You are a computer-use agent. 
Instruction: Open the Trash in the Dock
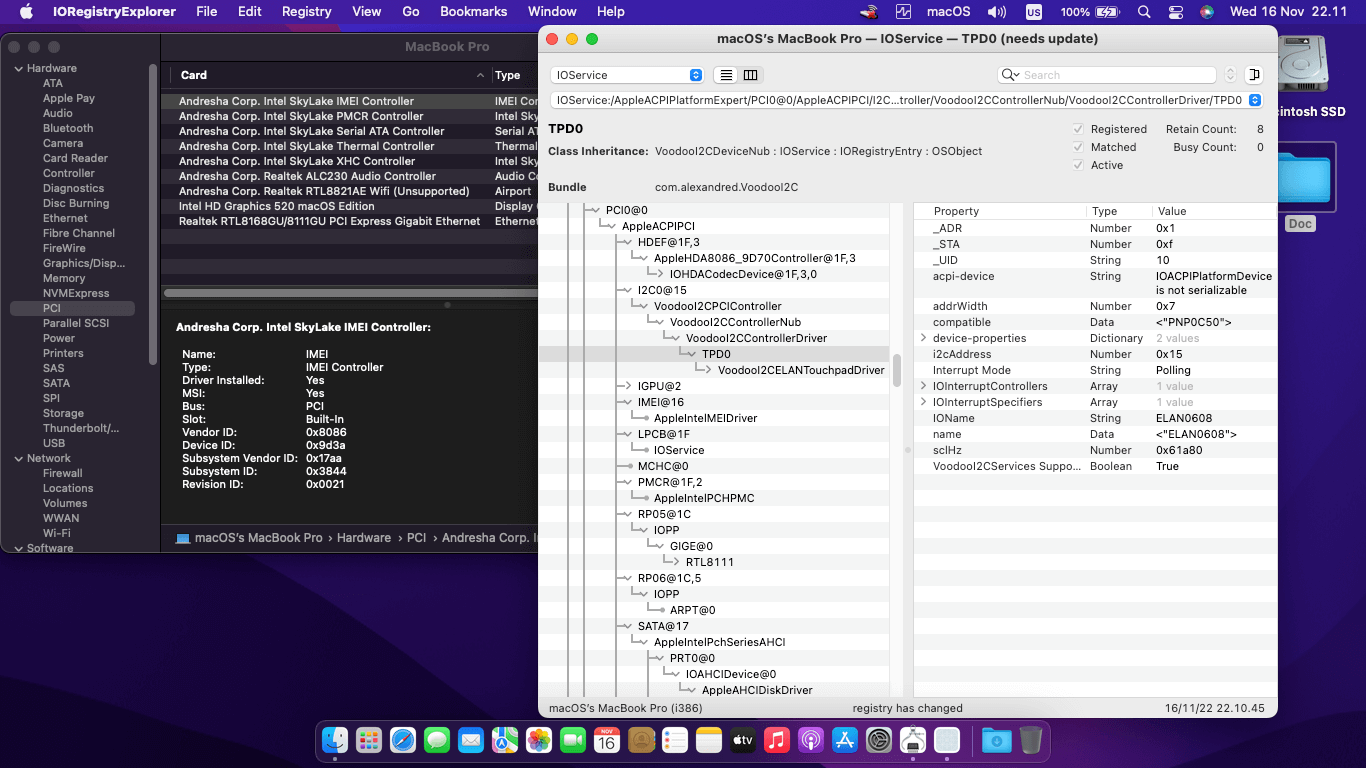[x=1031, y=740]
